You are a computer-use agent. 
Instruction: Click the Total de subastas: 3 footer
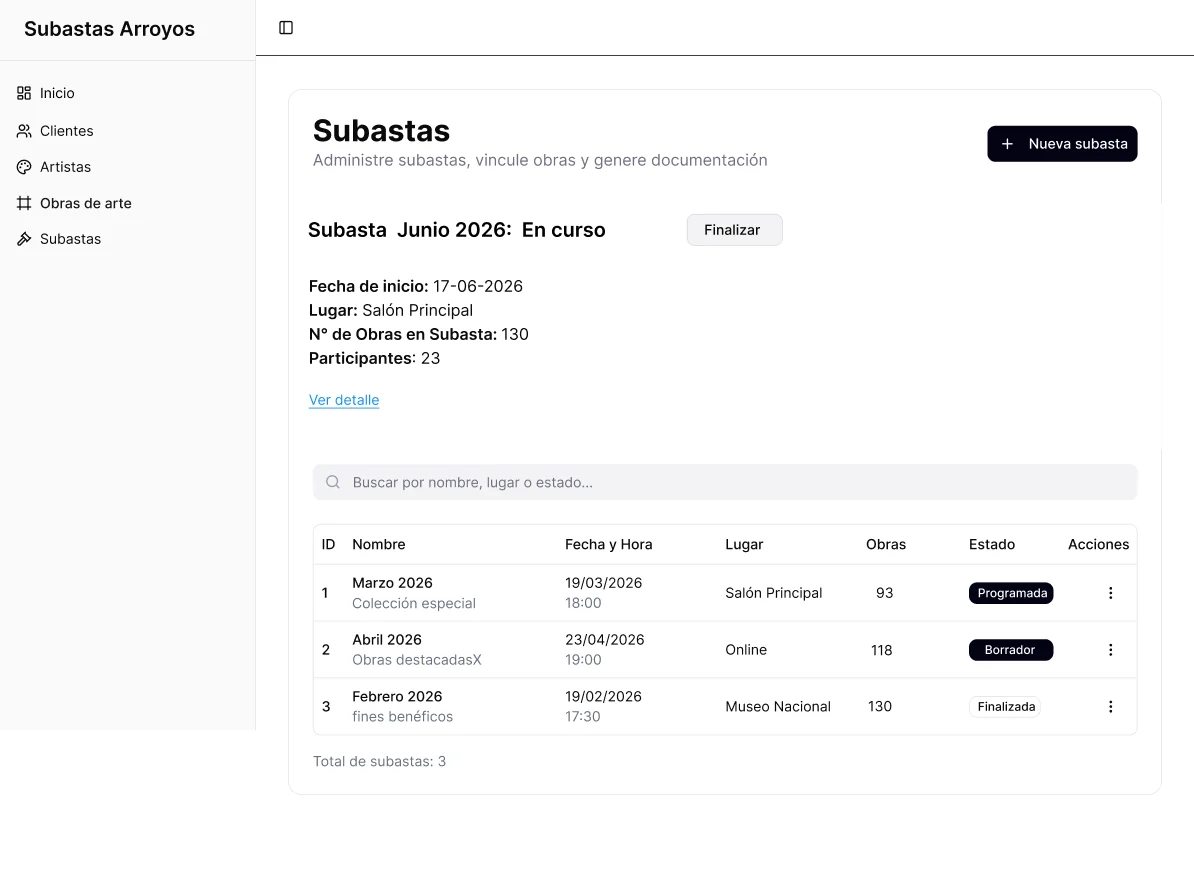pos(379,761)
